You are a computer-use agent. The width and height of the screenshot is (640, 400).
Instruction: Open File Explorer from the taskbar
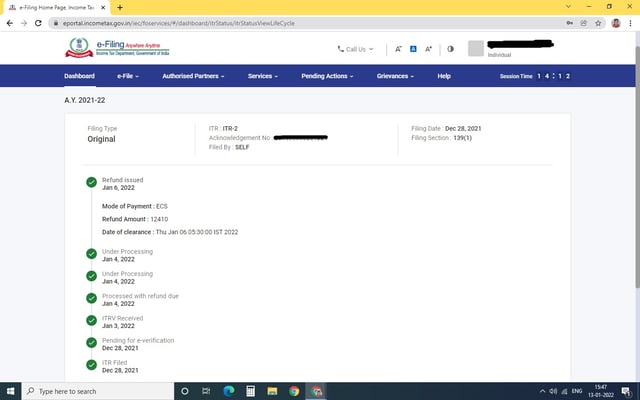pos(272,391)
